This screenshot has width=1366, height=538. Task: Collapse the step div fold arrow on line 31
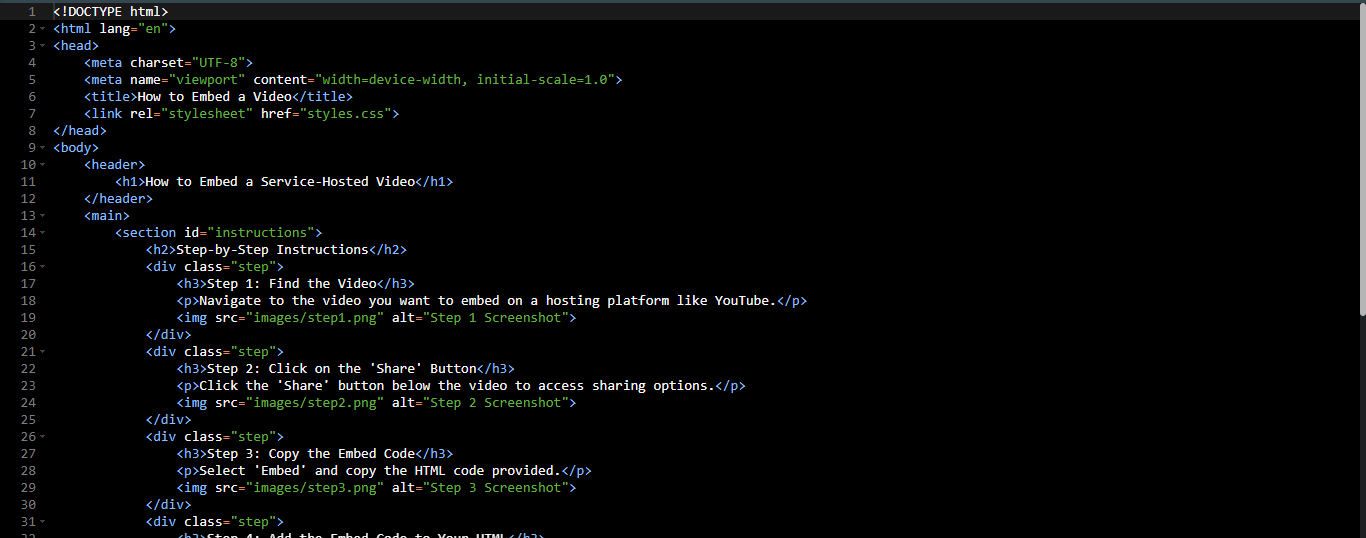(42, 522)
